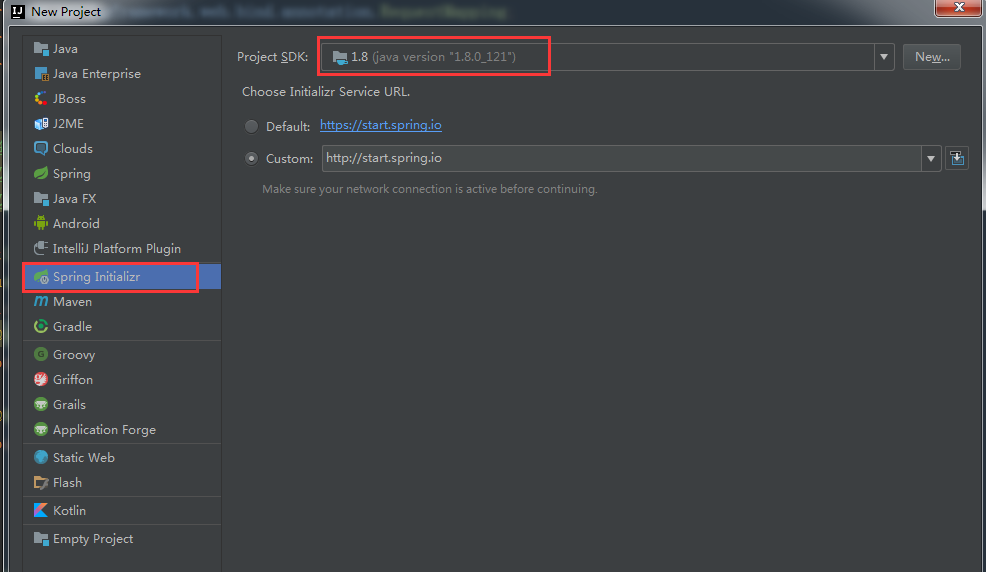Click the Maven project icon
The height and width of the screenshot is (572, 986).
click(x=41, y=302)
